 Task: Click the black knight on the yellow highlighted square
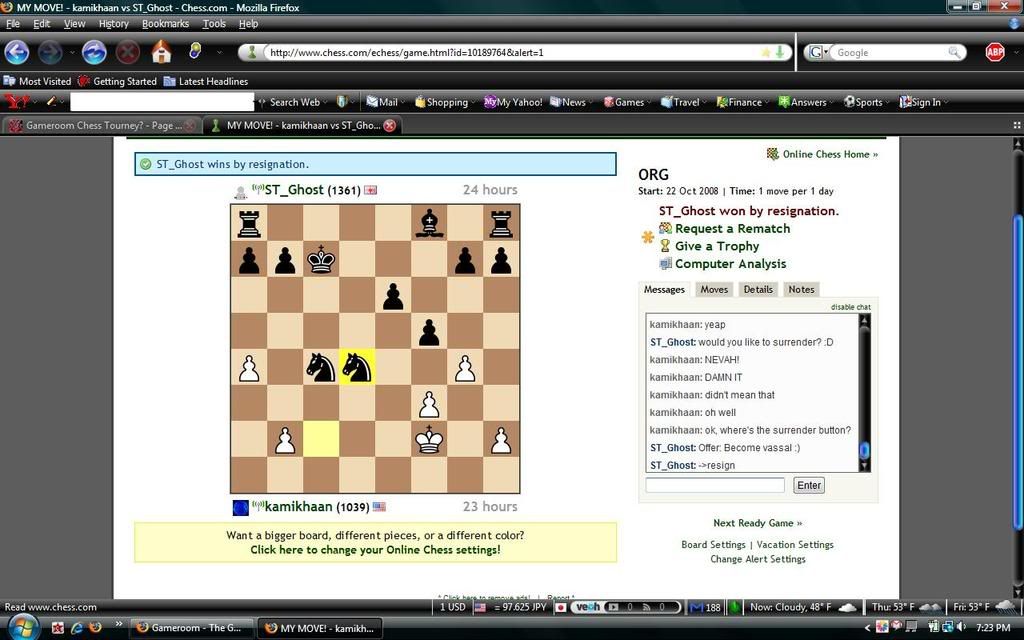point(357,366)
